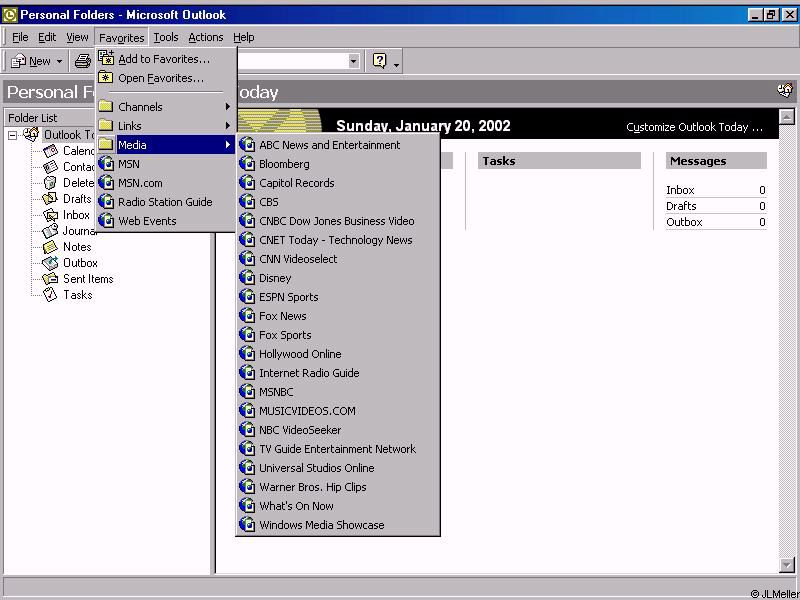Click the Radio Station Guide web icon
The width and height of the screenshot is (800, 600).
tap(106, 202)
